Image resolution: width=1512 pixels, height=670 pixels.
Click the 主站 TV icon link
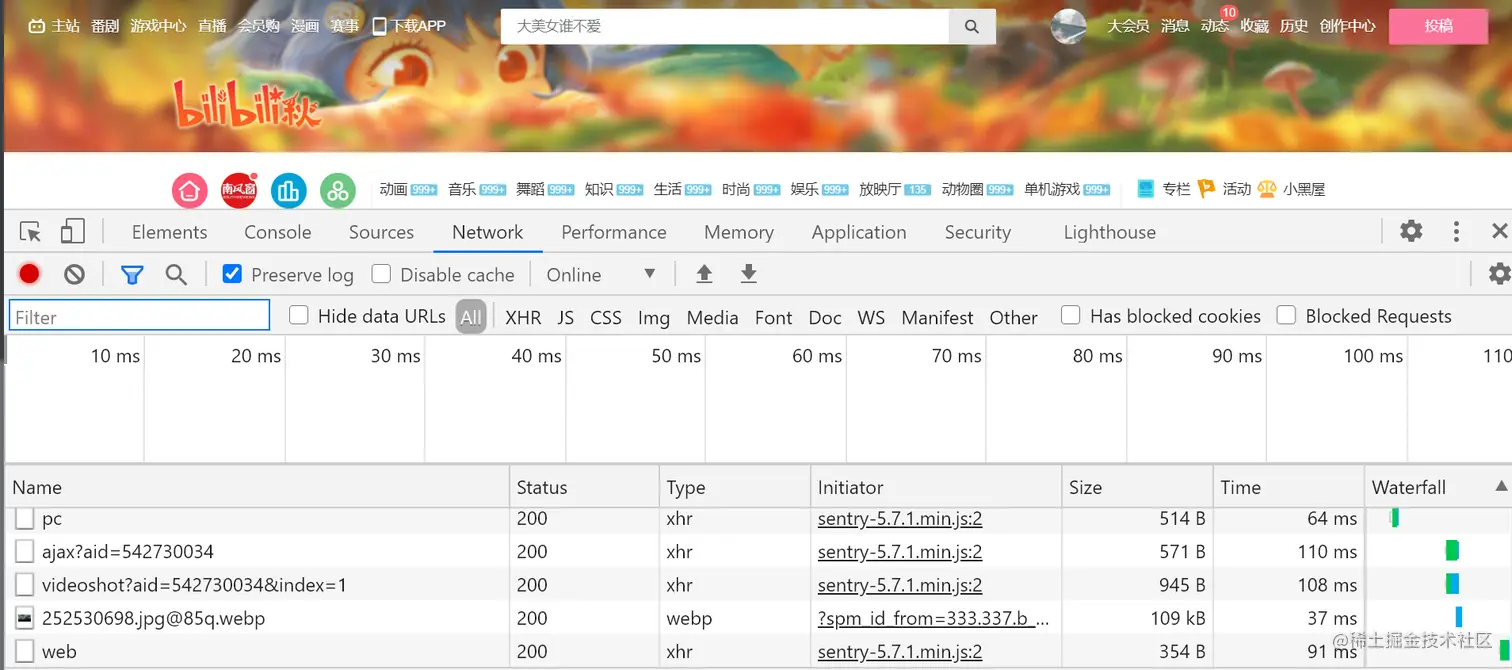53,26
